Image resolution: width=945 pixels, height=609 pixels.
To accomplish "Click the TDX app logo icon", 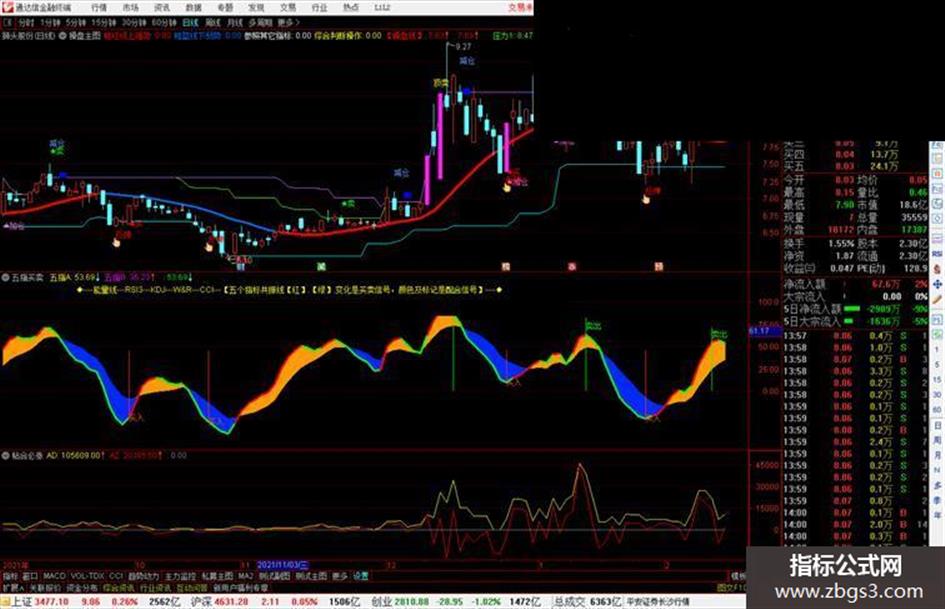I will click(x=8, y=7).
